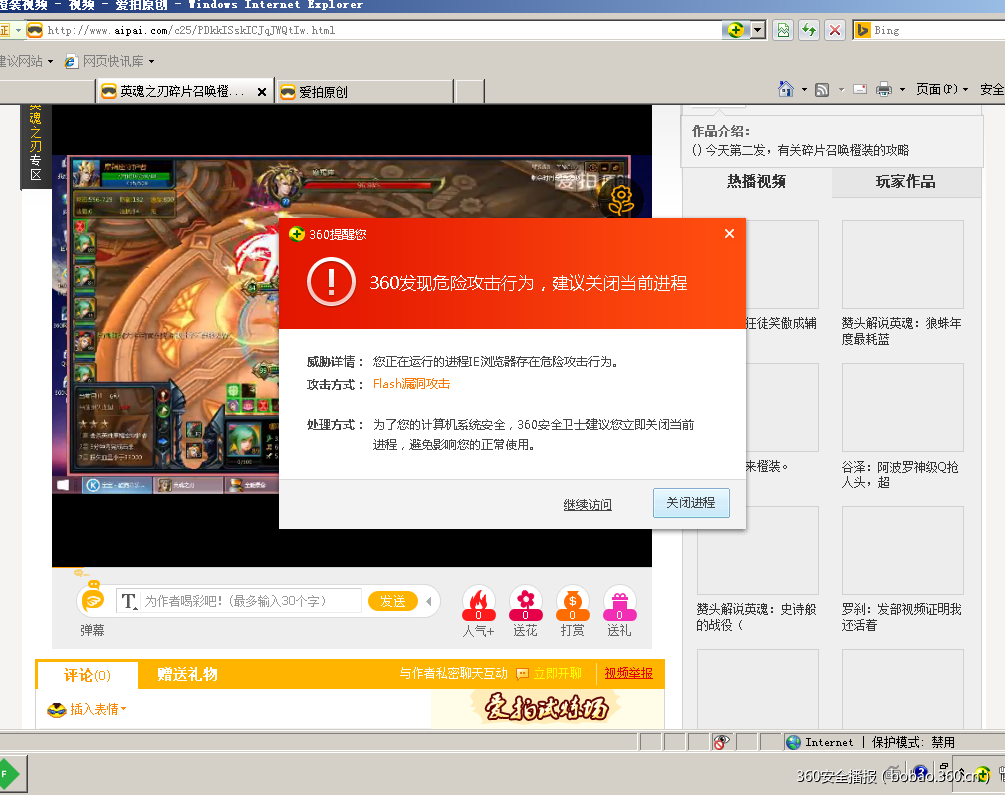This screenshot has width=1005, height=795.
Task: Open the 评论(0) comments tab
Action: coord(86,675)
